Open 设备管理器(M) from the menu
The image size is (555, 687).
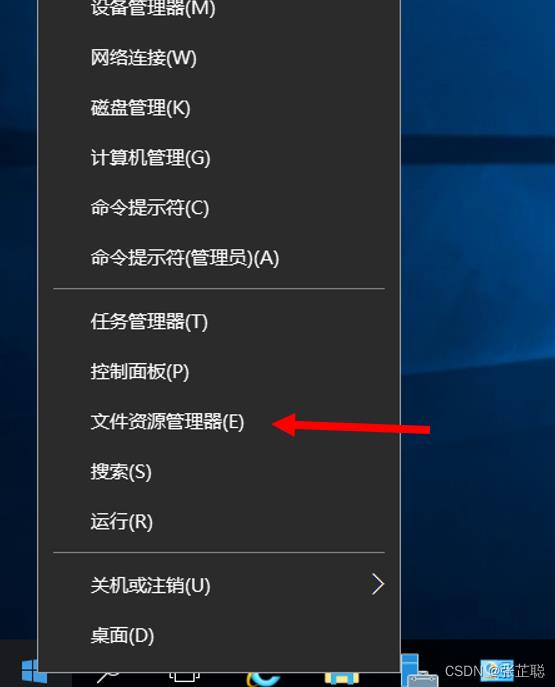(219, 8)
